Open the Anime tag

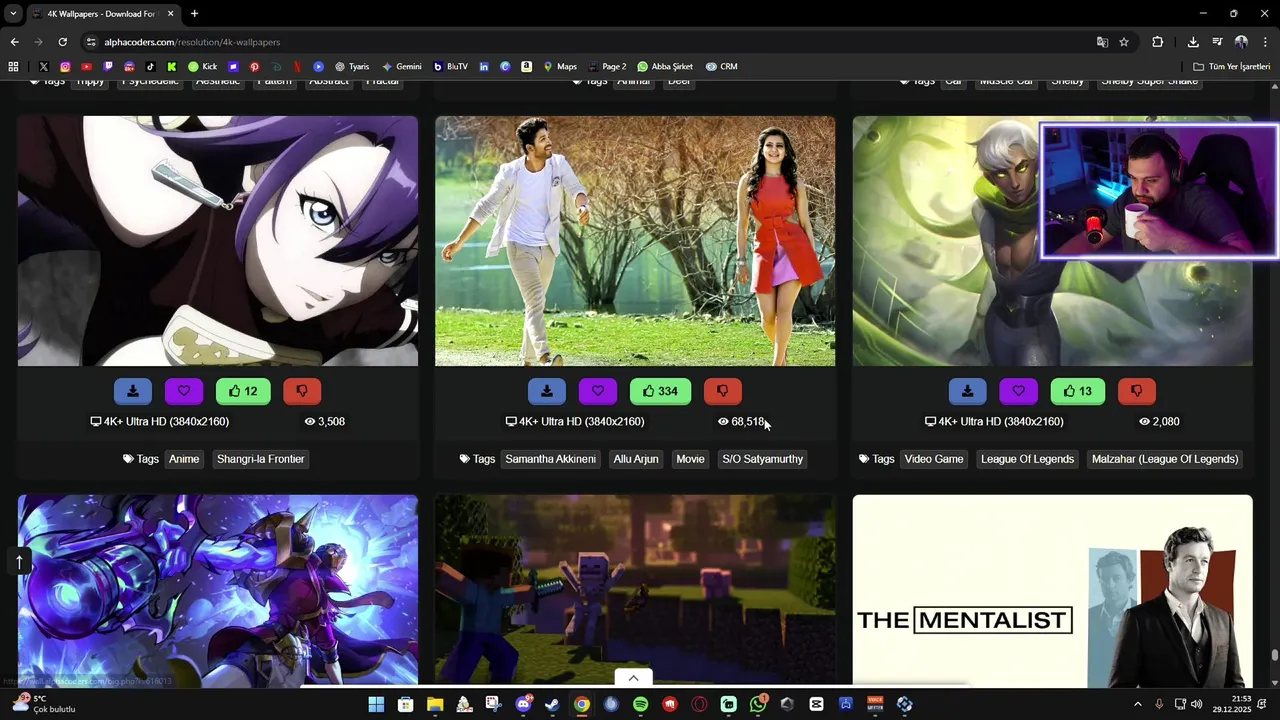pos(184,459)
